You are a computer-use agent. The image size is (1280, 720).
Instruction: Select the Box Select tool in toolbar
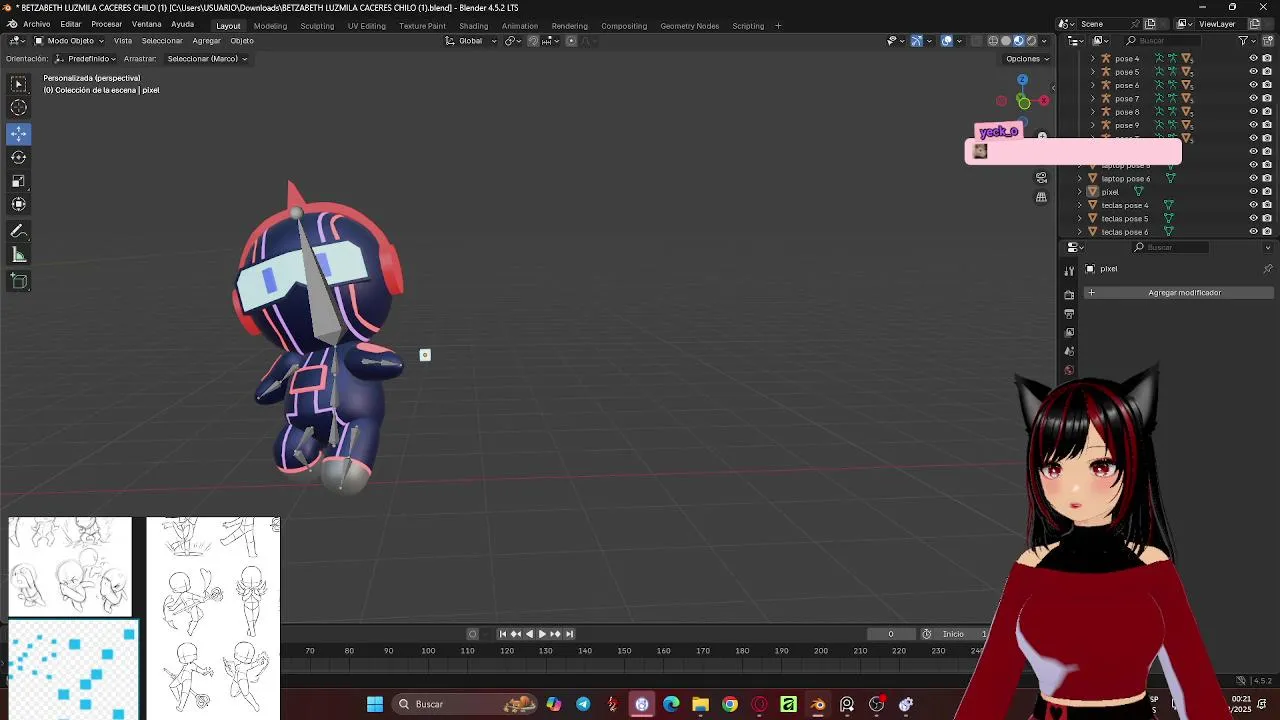click(x=19, y=84)
